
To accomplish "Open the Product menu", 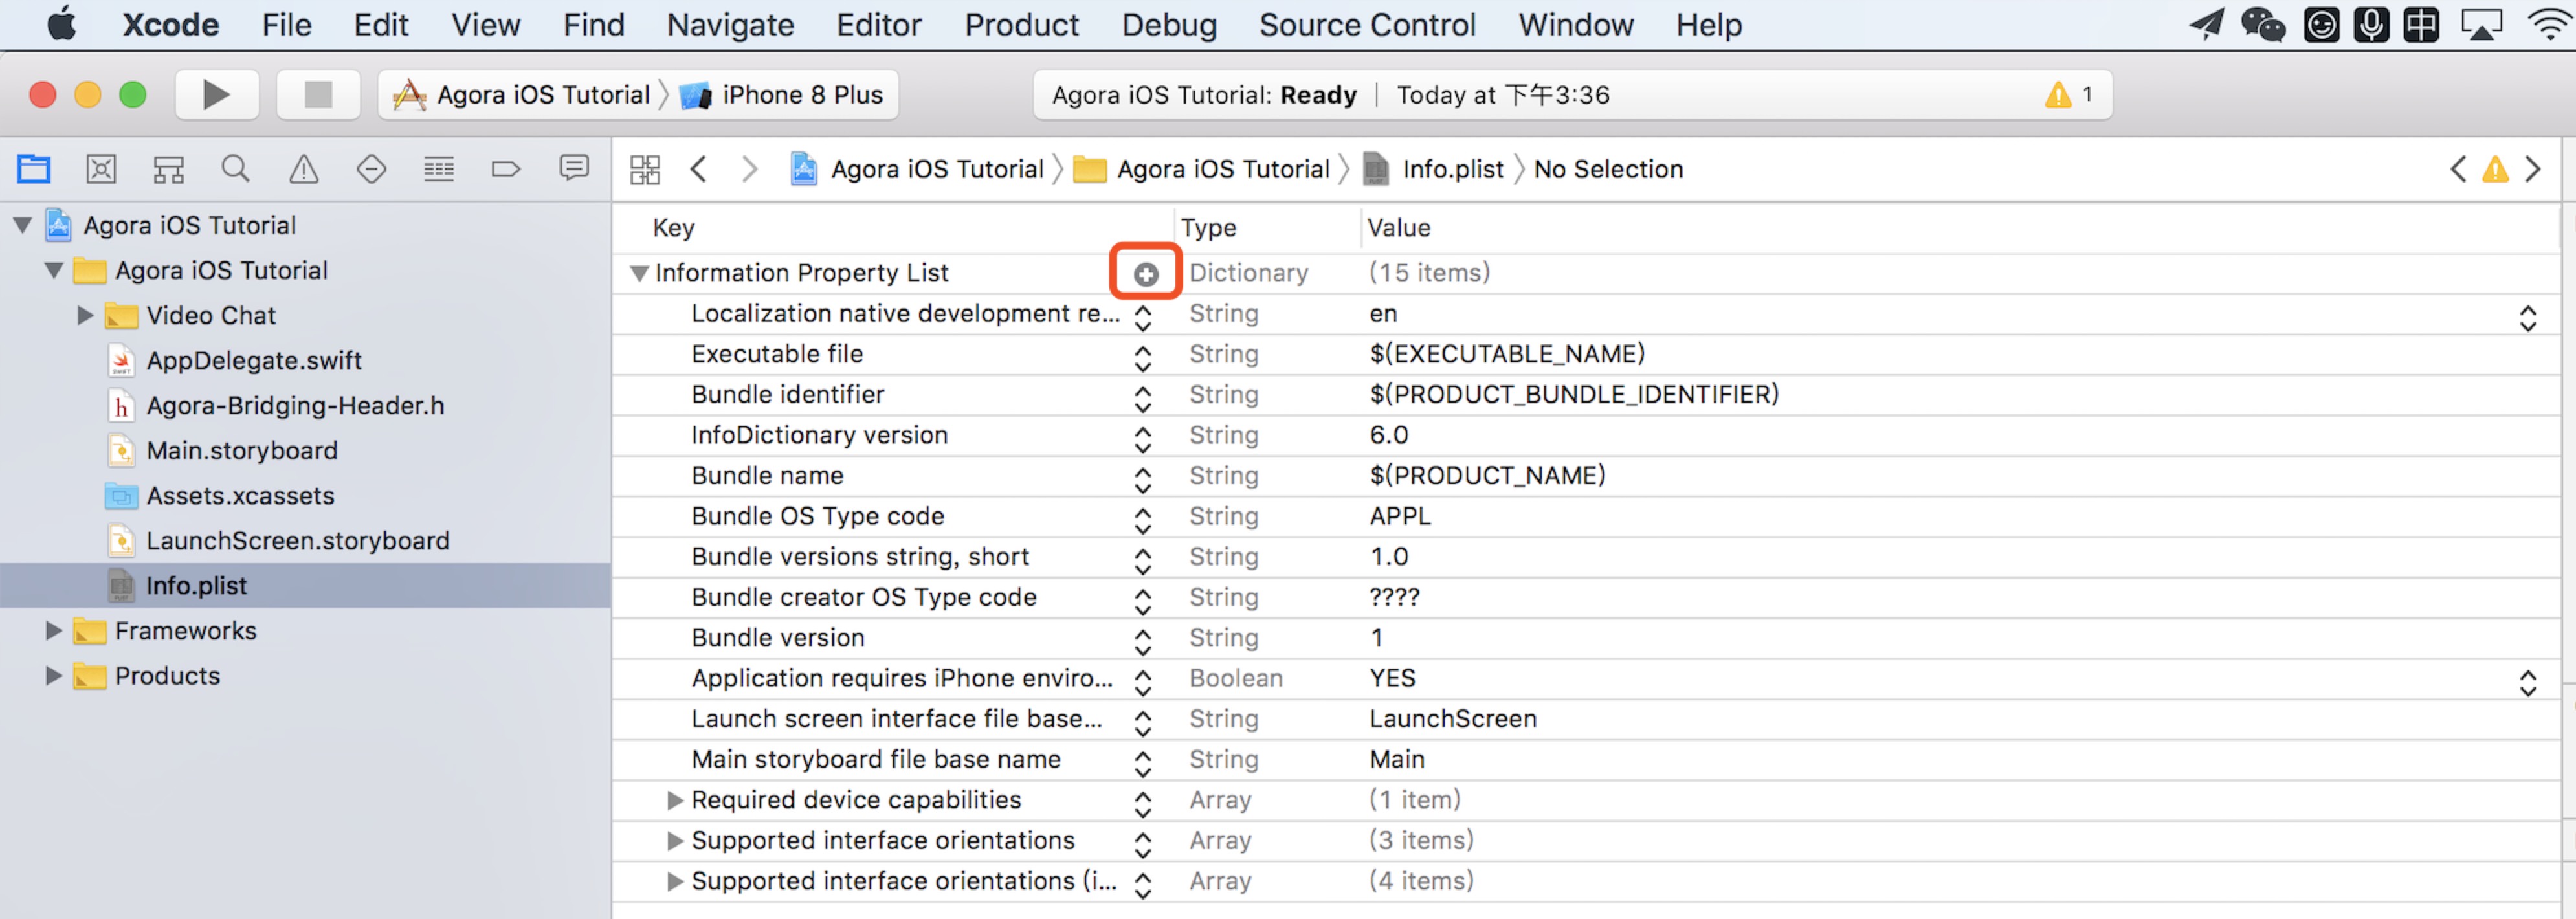I will pyautogui.click(x=1021, y=24).
